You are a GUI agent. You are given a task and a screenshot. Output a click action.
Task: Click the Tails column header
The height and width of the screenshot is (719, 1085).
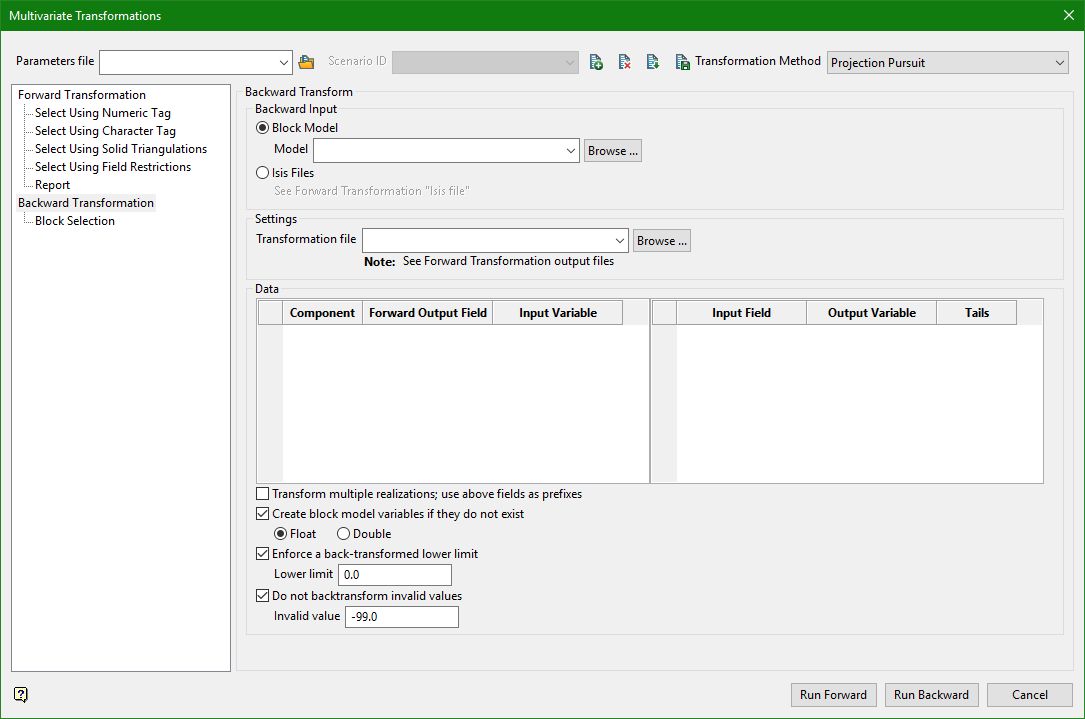coord(976,313)
